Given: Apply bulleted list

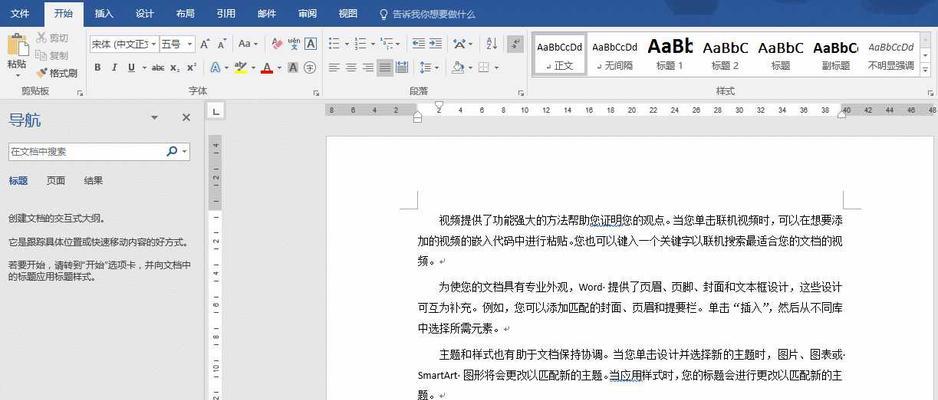Looking at the screenshot, I should pos(334,44).
